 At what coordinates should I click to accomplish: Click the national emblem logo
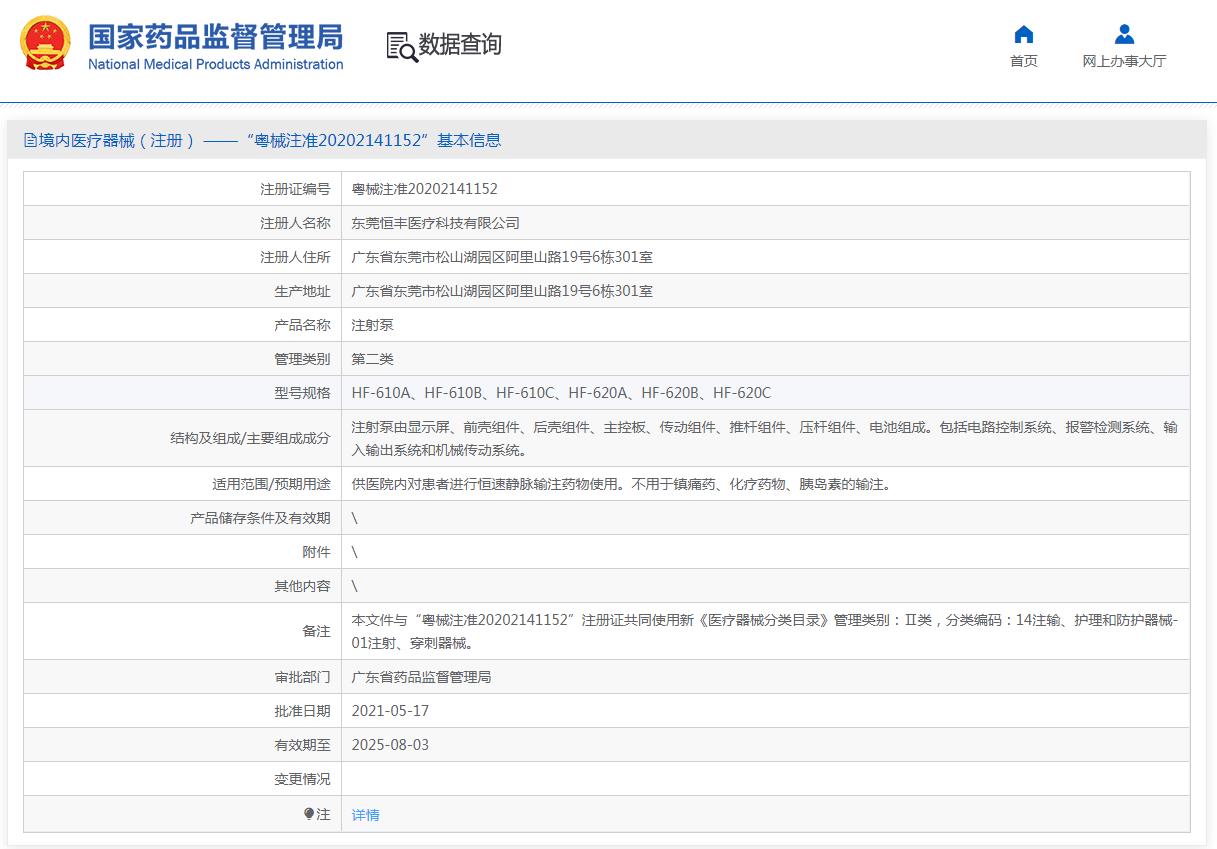(45, 43)
